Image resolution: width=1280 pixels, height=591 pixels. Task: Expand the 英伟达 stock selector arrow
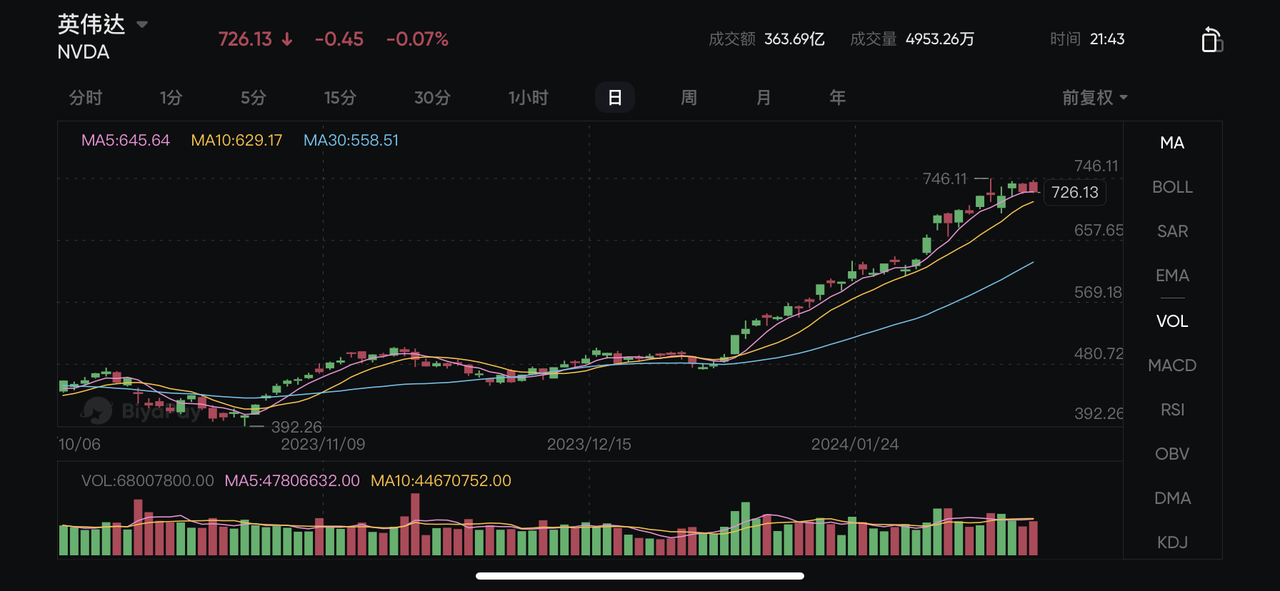click(142, 24)
